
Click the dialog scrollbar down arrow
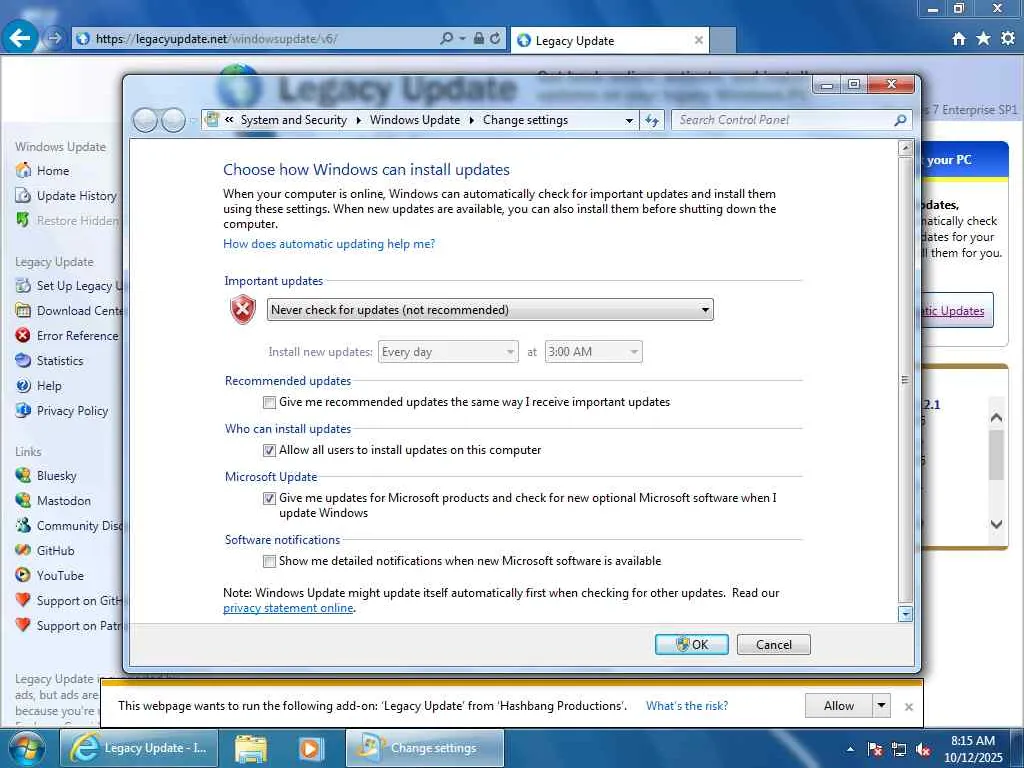pyautogui.click(x=905, y=614)
